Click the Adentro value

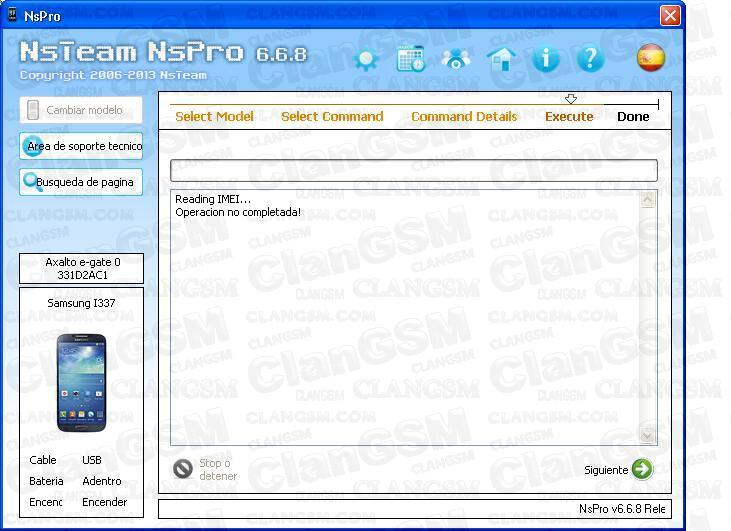click(102, 481)
